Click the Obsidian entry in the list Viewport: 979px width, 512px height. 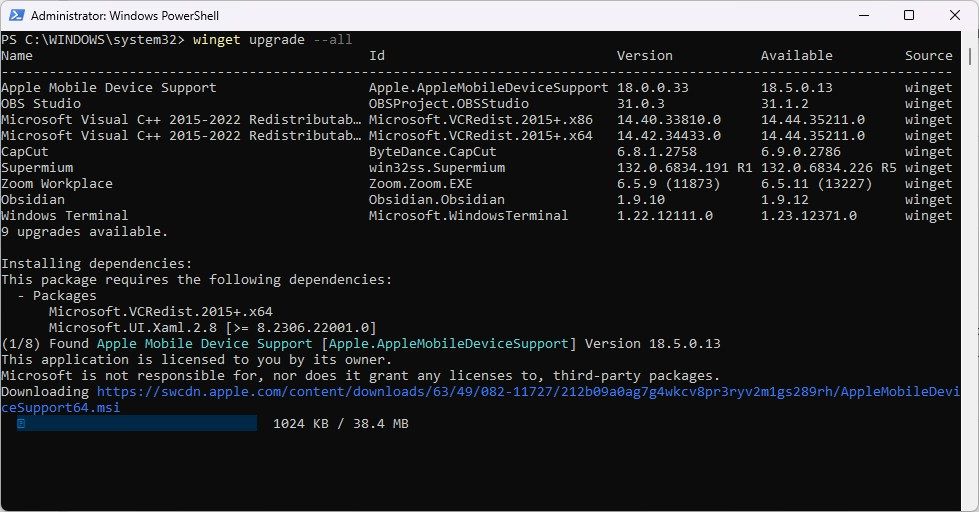click(x=33, y=200)
